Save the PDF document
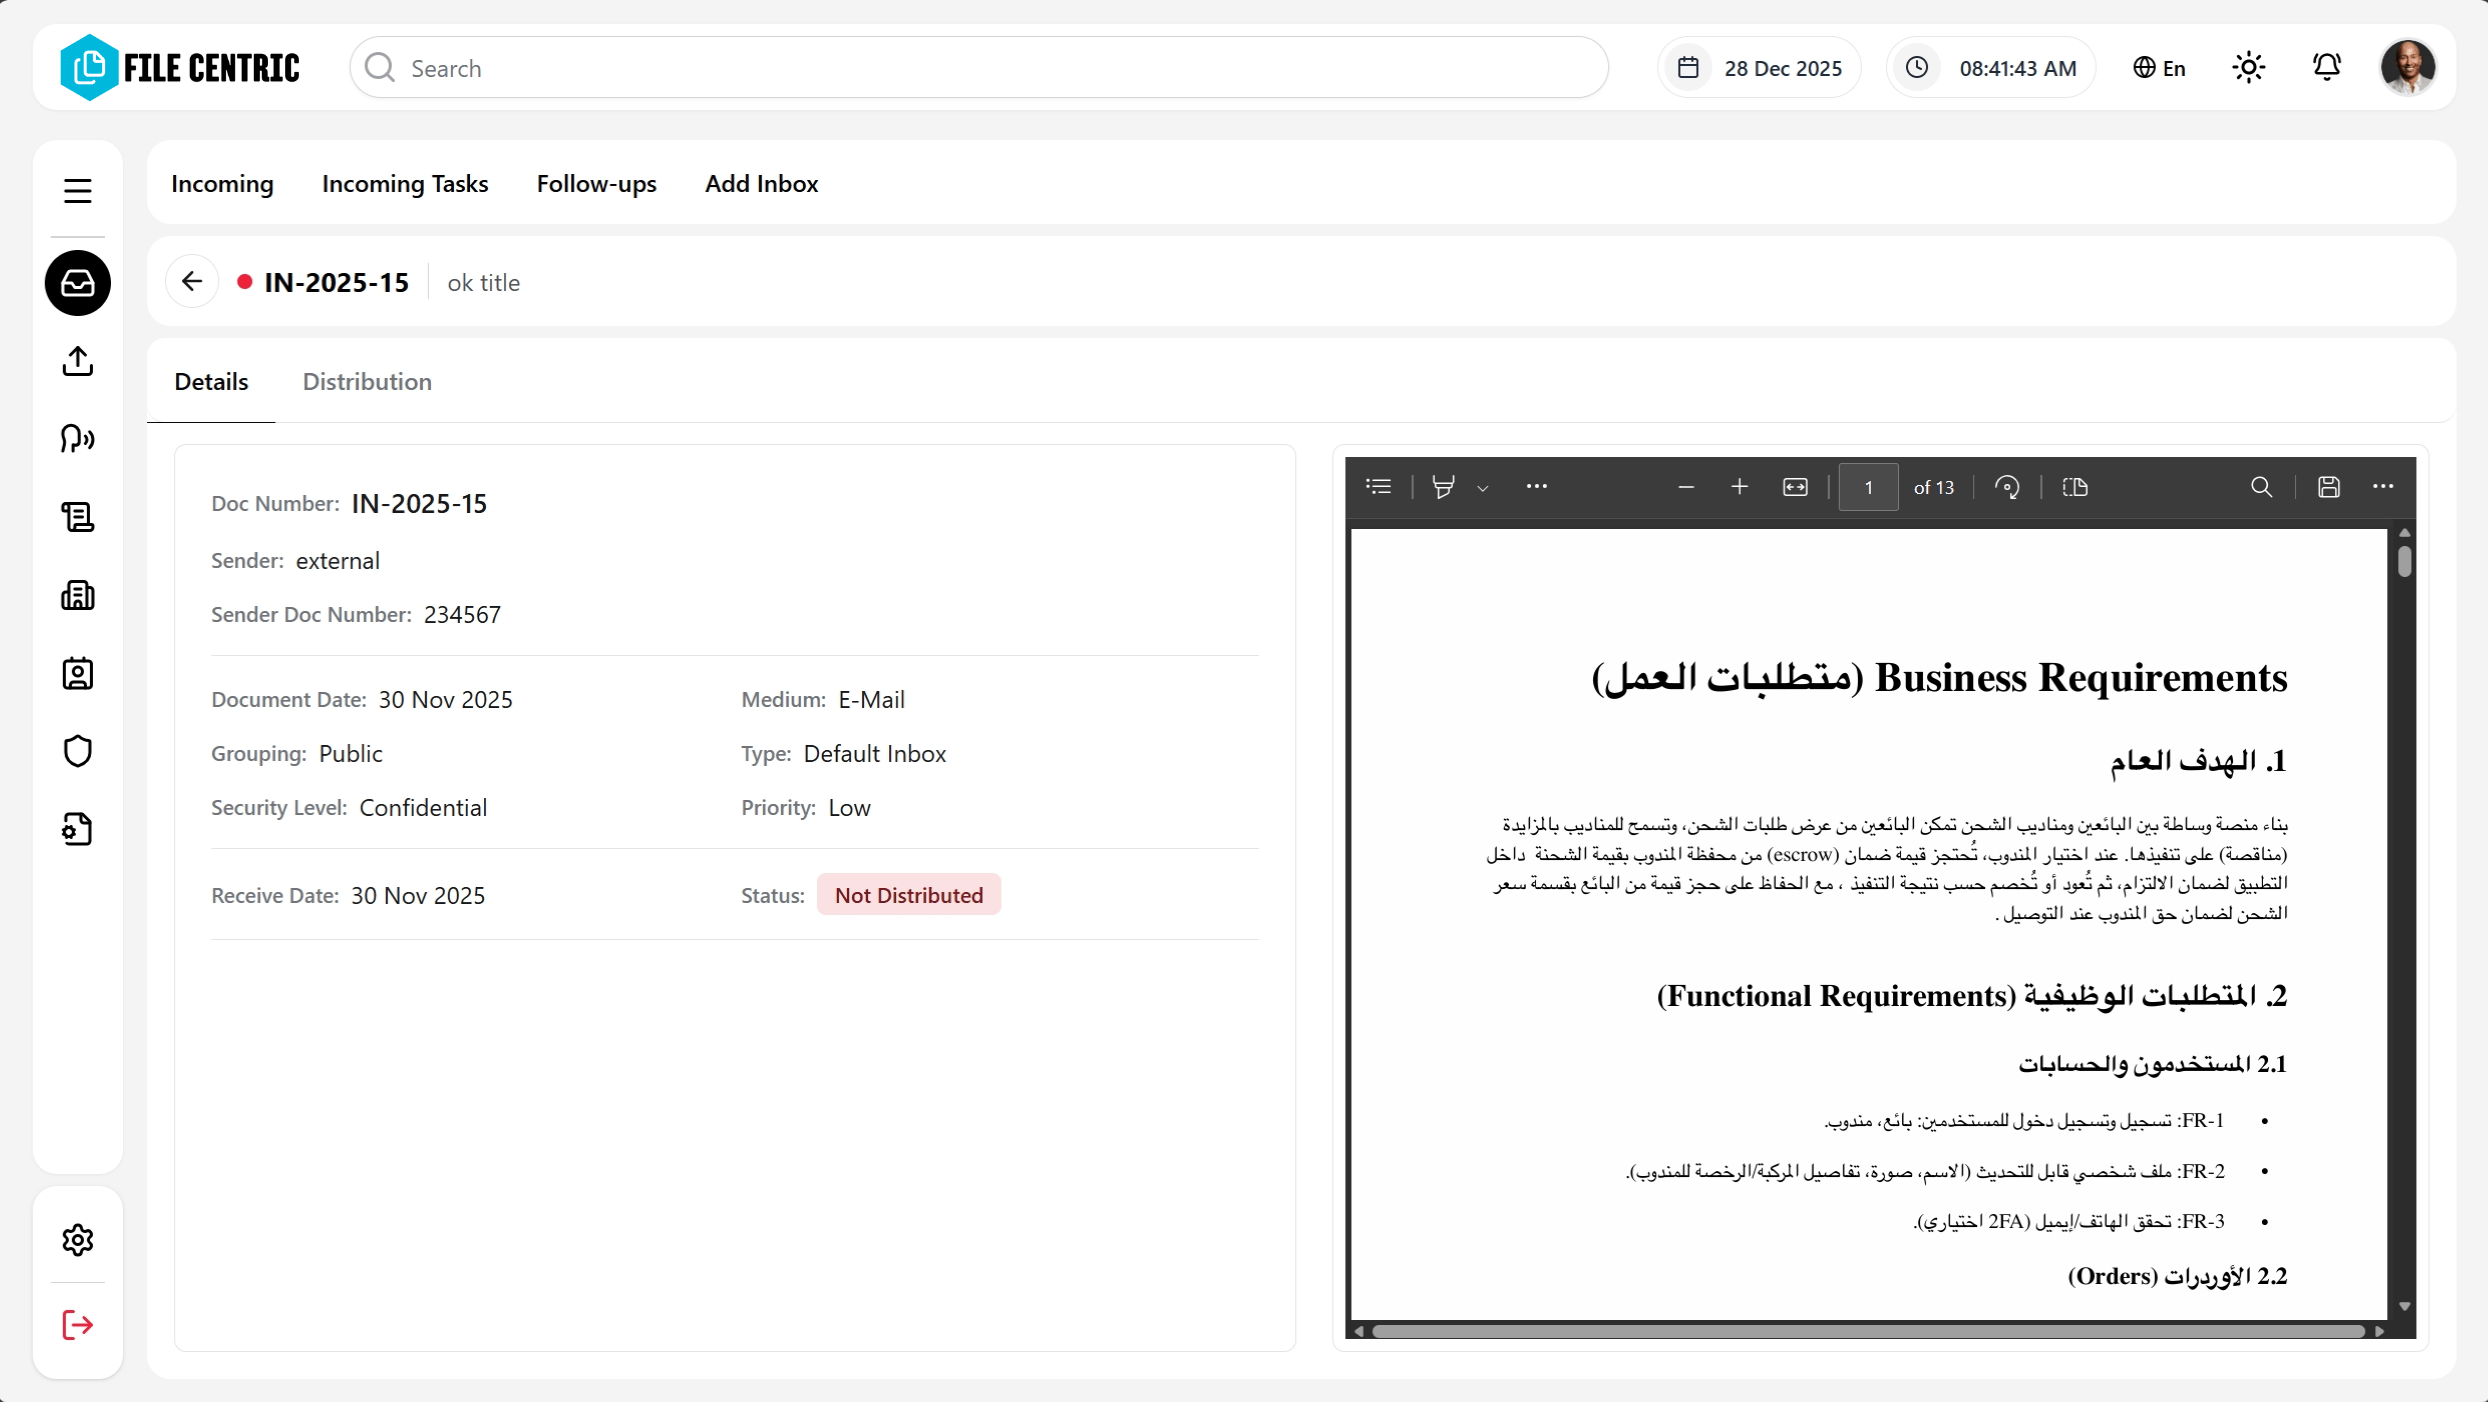The height and width of the screenshot is (1402, 2488). [x=2329, y=487]
